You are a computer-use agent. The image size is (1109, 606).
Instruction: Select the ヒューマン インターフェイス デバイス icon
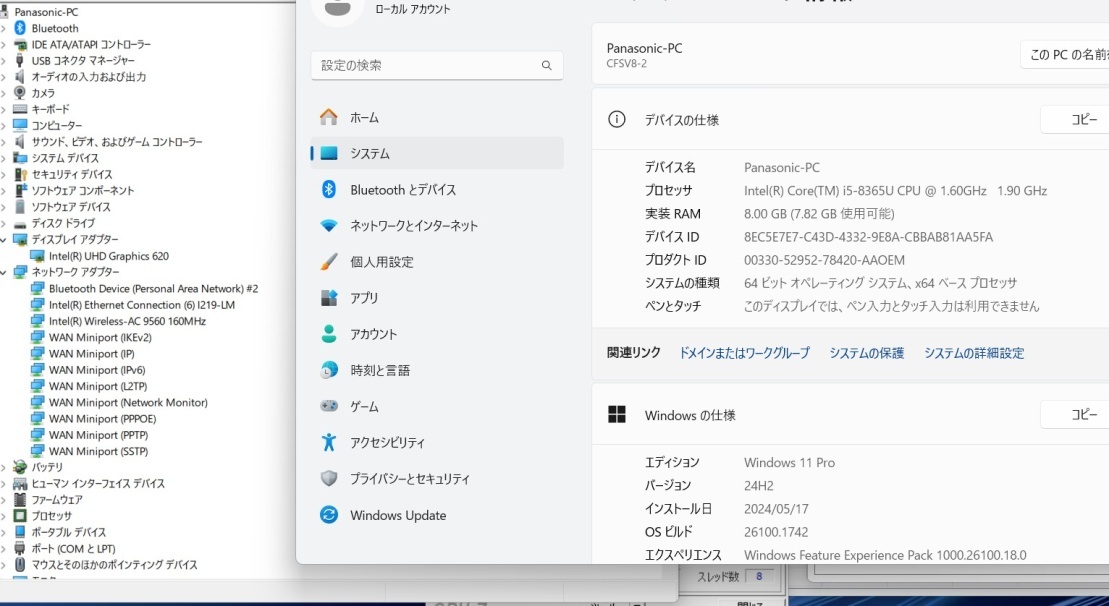coord(20,484)
